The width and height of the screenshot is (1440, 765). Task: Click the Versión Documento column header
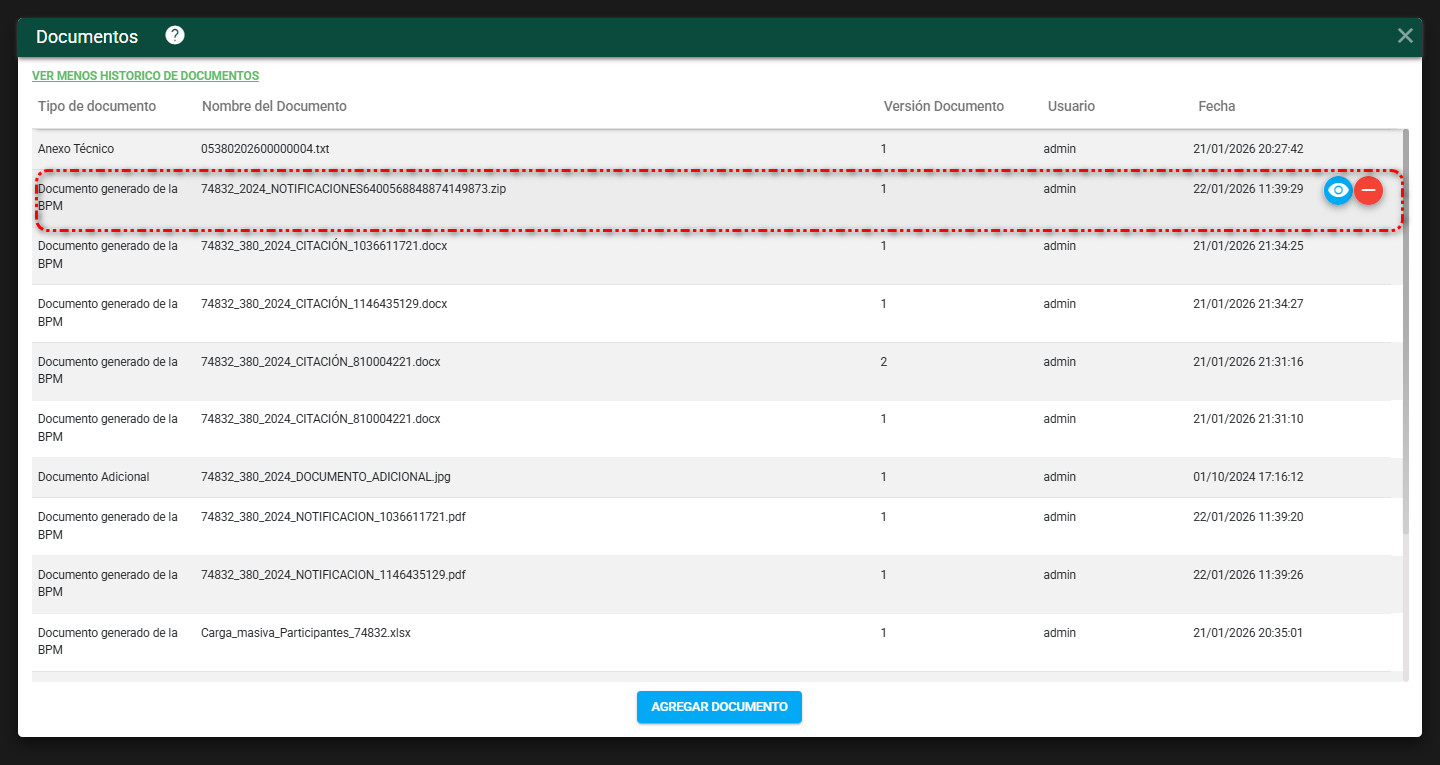coord(943,106)
